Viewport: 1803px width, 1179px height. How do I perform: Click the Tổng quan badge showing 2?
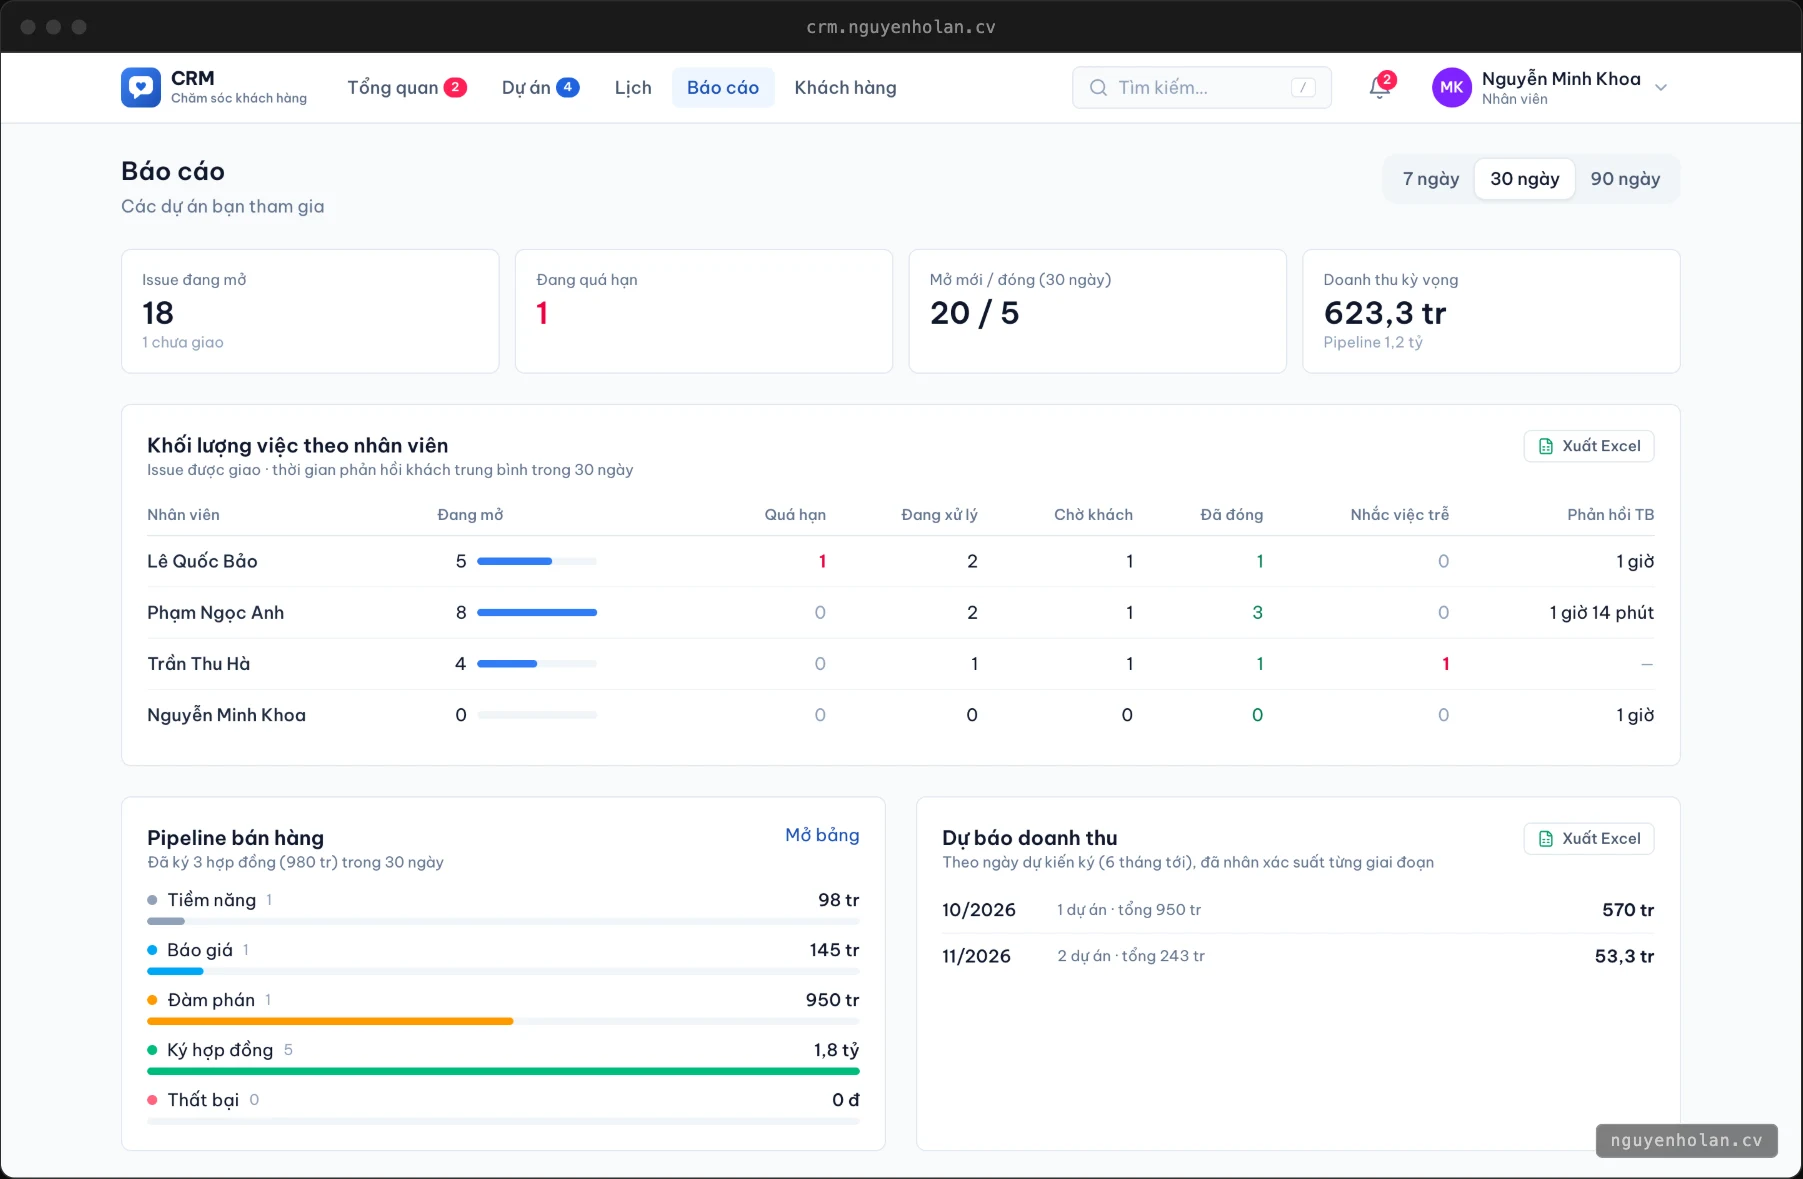coord(455,87)
